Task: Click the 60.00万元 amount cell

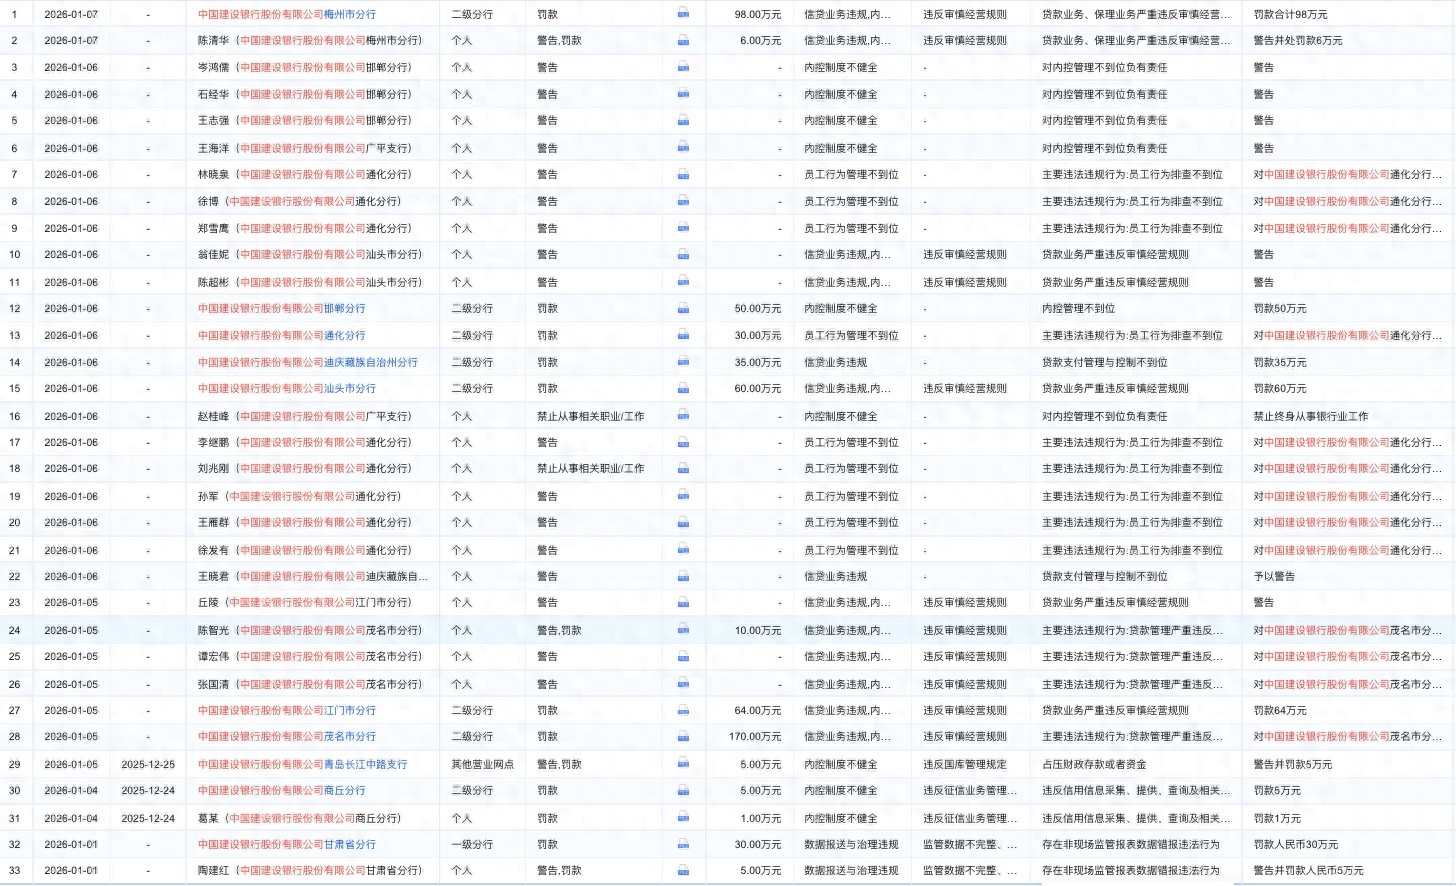Action: click(758, 388)
